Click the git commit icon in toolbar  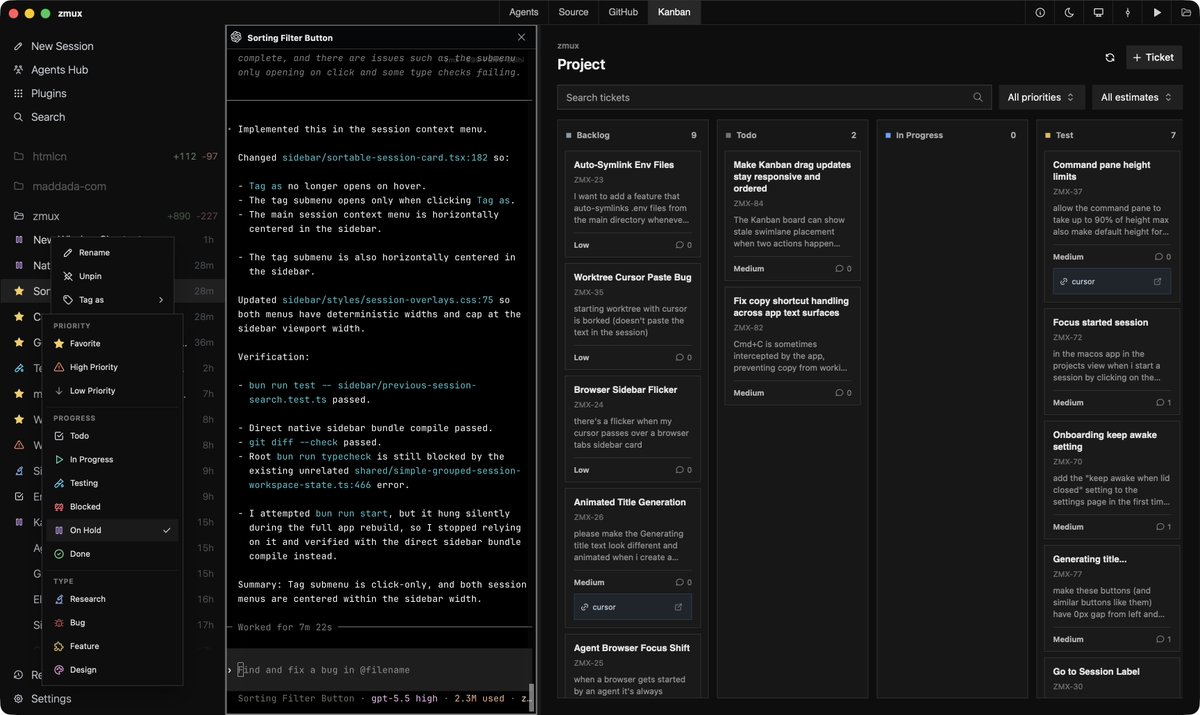[x=1128, y=13]
